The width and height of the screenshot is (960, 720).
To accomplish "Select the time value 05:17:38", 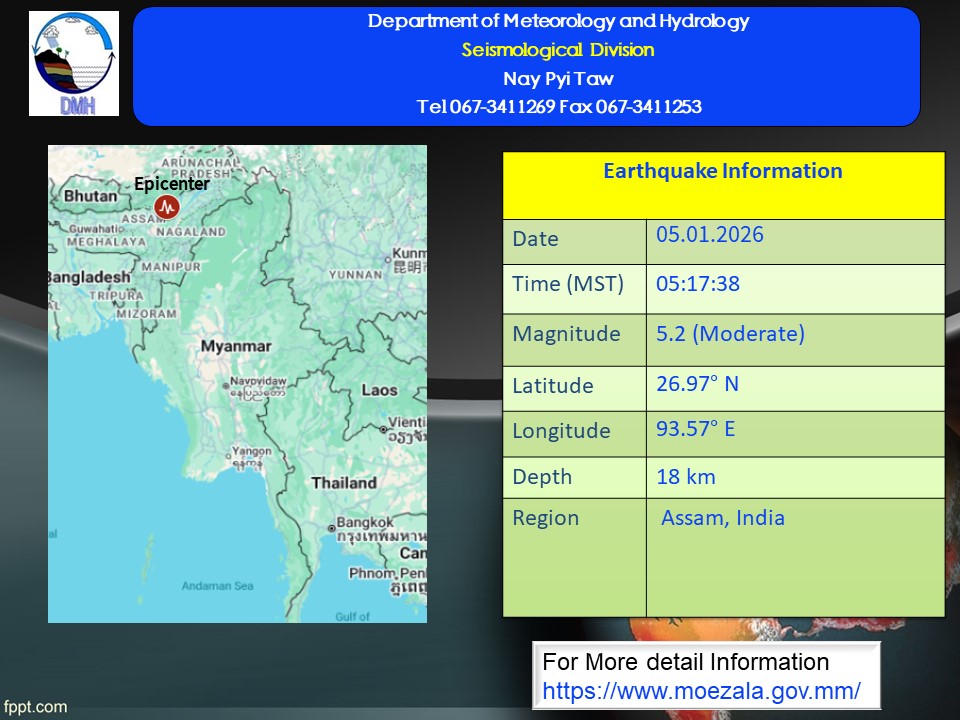I will click(698, 284).
